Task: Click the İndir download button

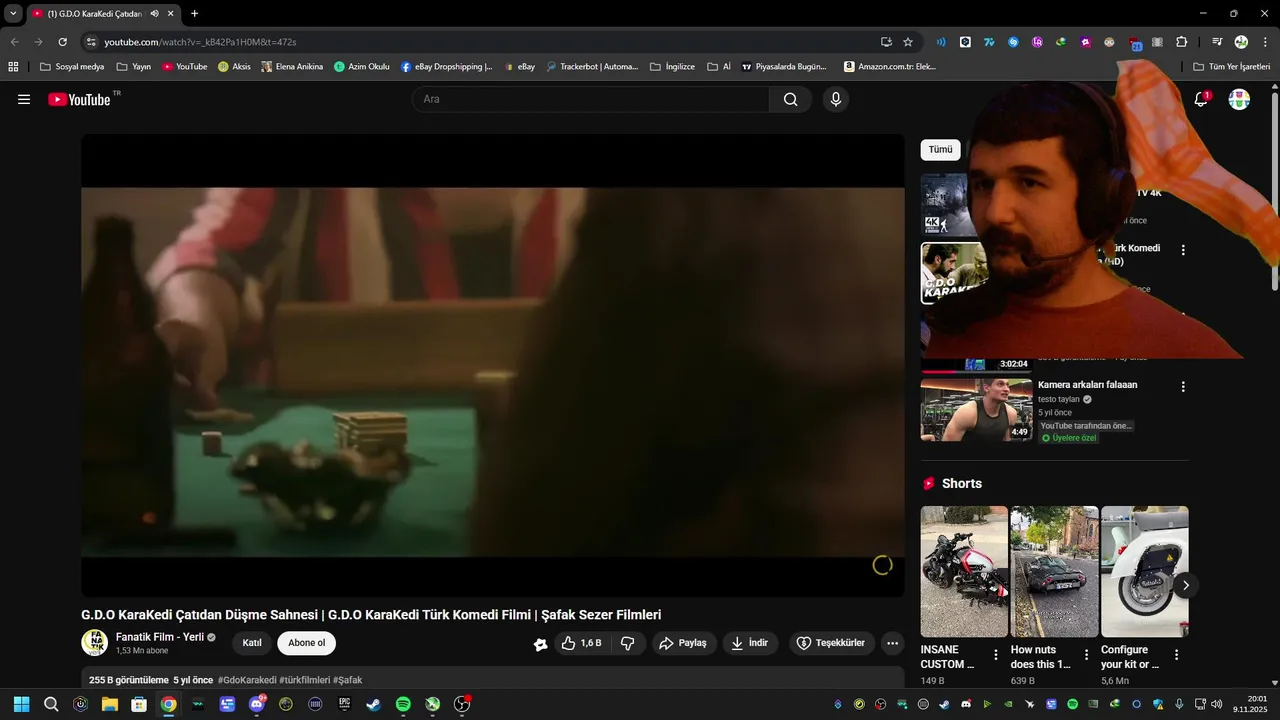Action: (750, 643)
